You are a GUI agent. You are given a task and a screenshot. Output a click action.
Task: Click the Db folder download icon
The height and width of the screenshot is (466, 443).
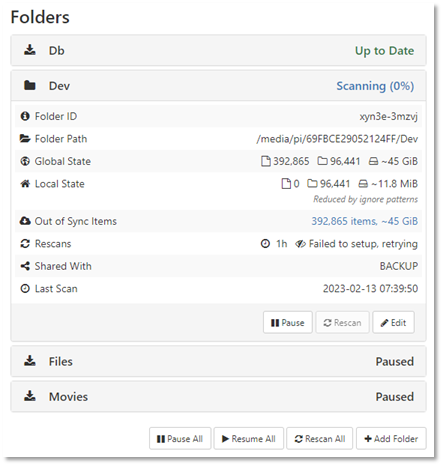click(30, 50)
